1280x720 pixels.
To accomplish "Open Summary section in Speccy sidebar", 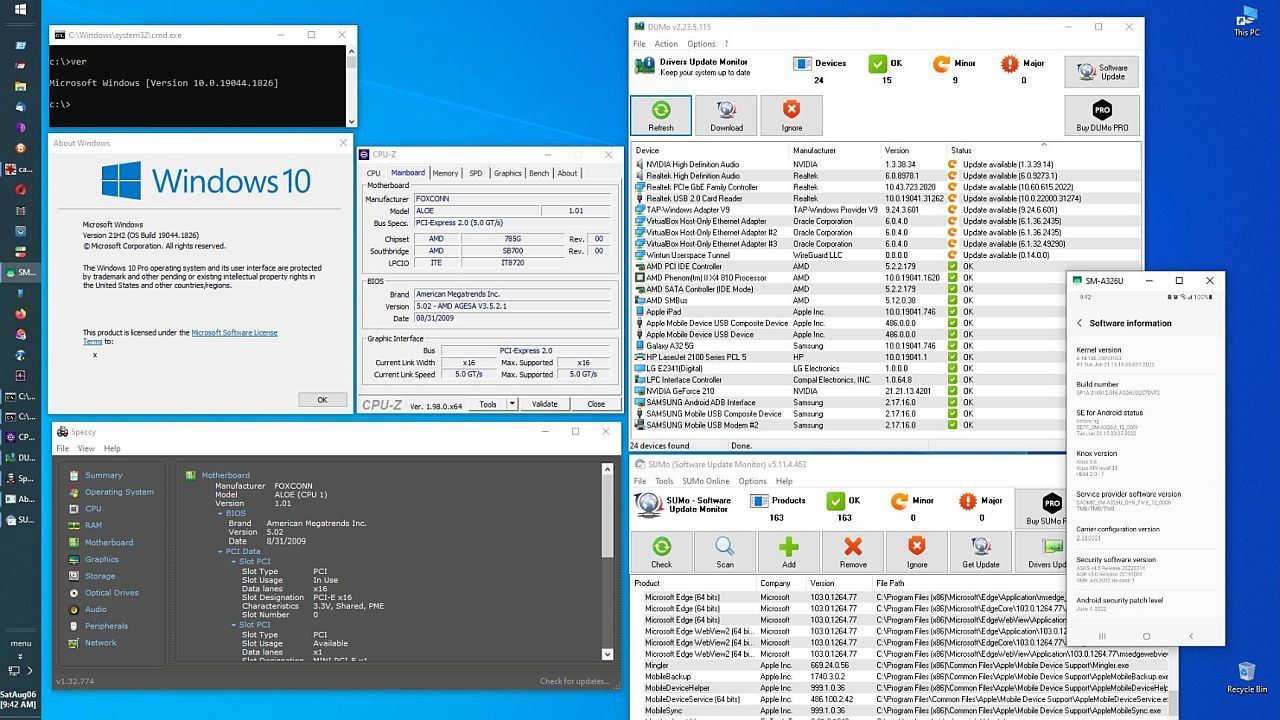I will (x=103, y=475).
